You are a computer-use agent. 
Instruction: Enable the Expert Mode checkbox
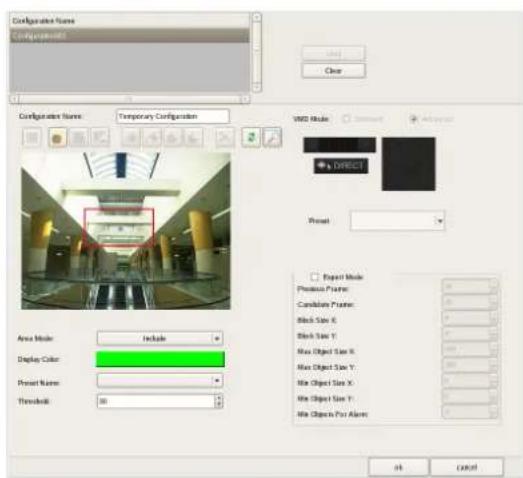pyautogui.click(x=314, y=277)
